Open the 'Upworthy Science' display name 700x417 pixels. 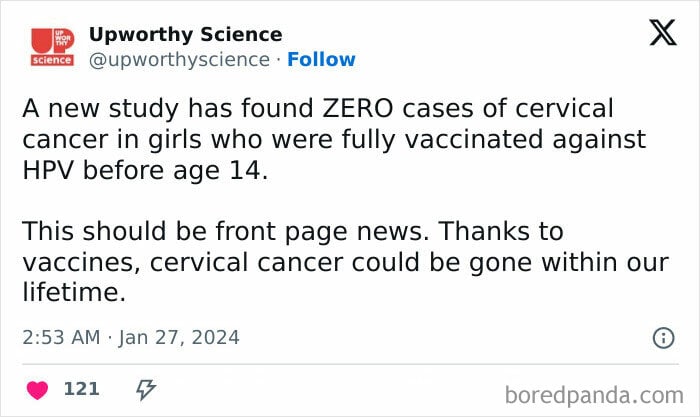(x=185, y=34)
